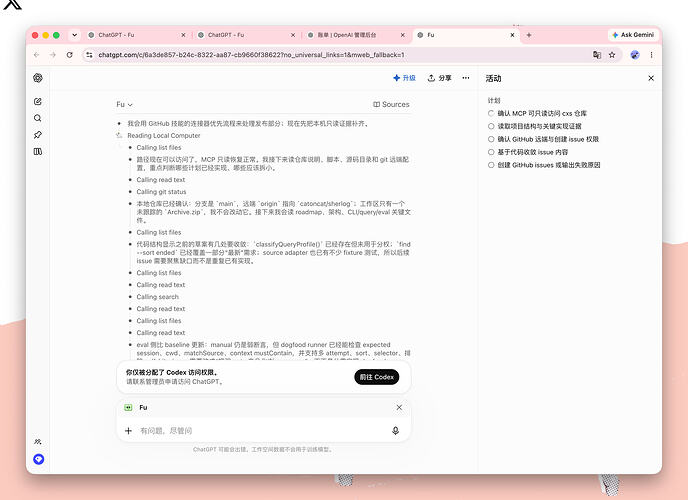
Task: Remove the Fu chip with its X
Action: pos(399,407)
